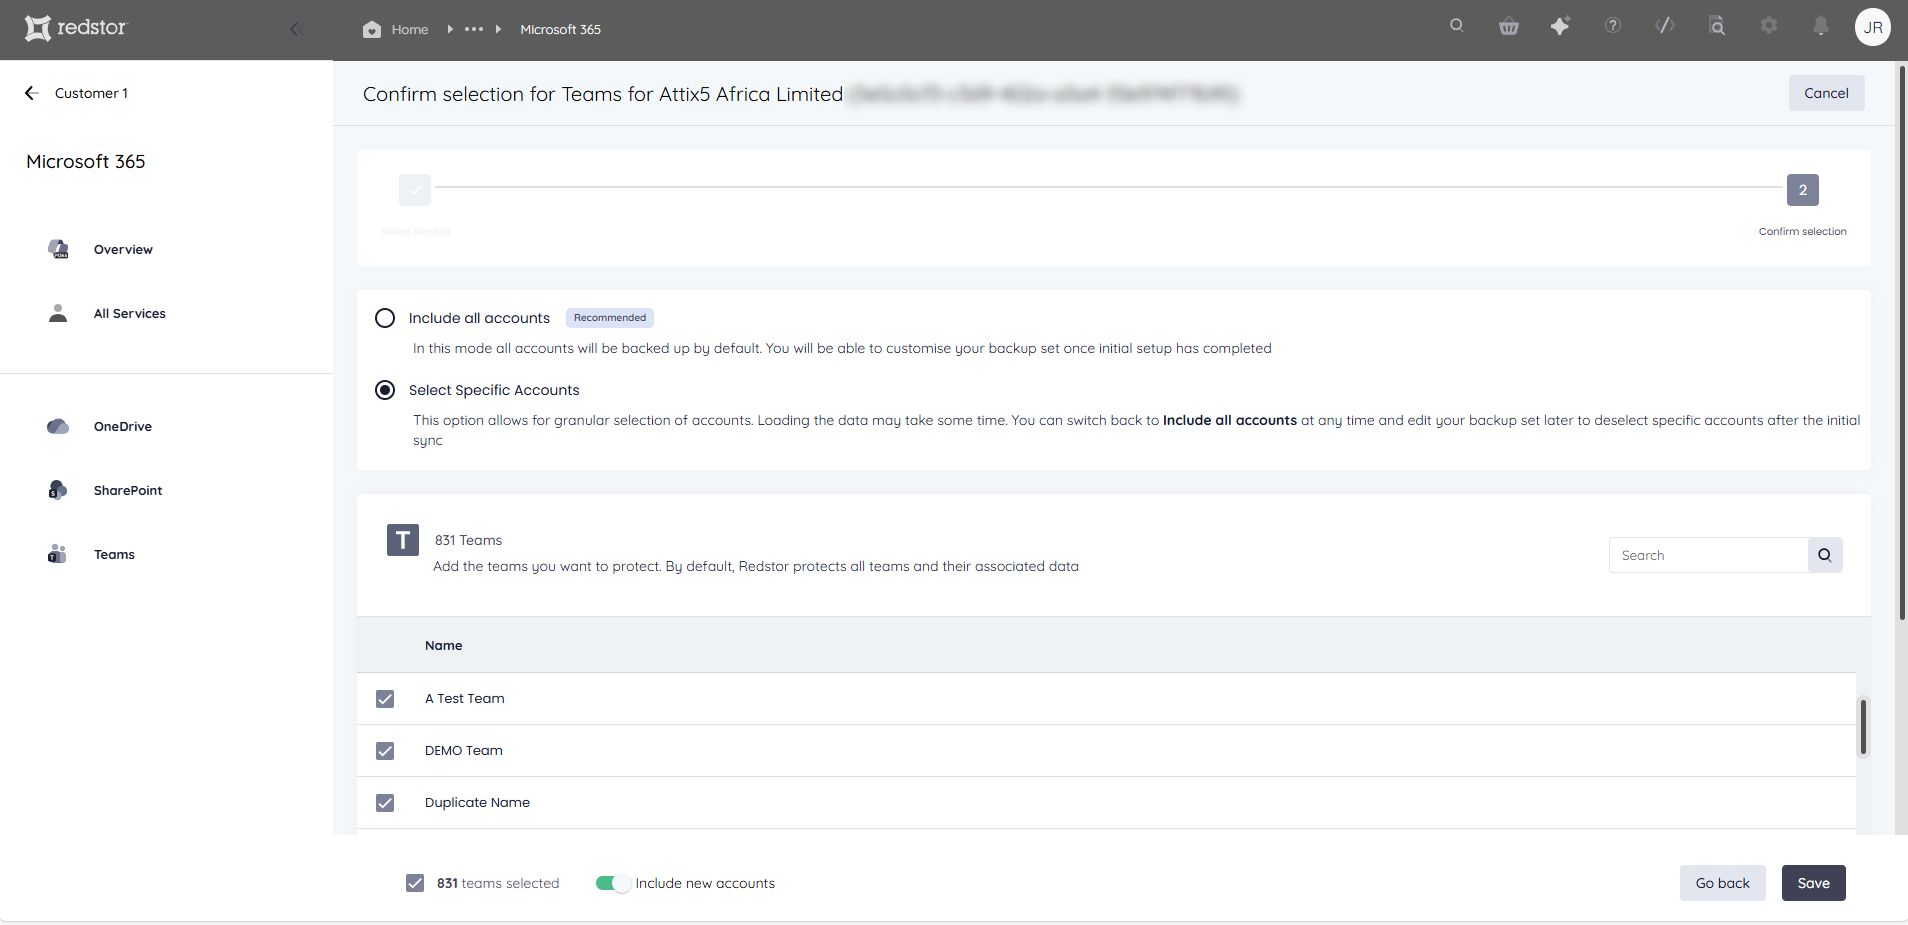The height and width of the screenshot is (925, 1908).
Task: Click the Teams icon in sidebar
Action: click(x=57, y=554)
